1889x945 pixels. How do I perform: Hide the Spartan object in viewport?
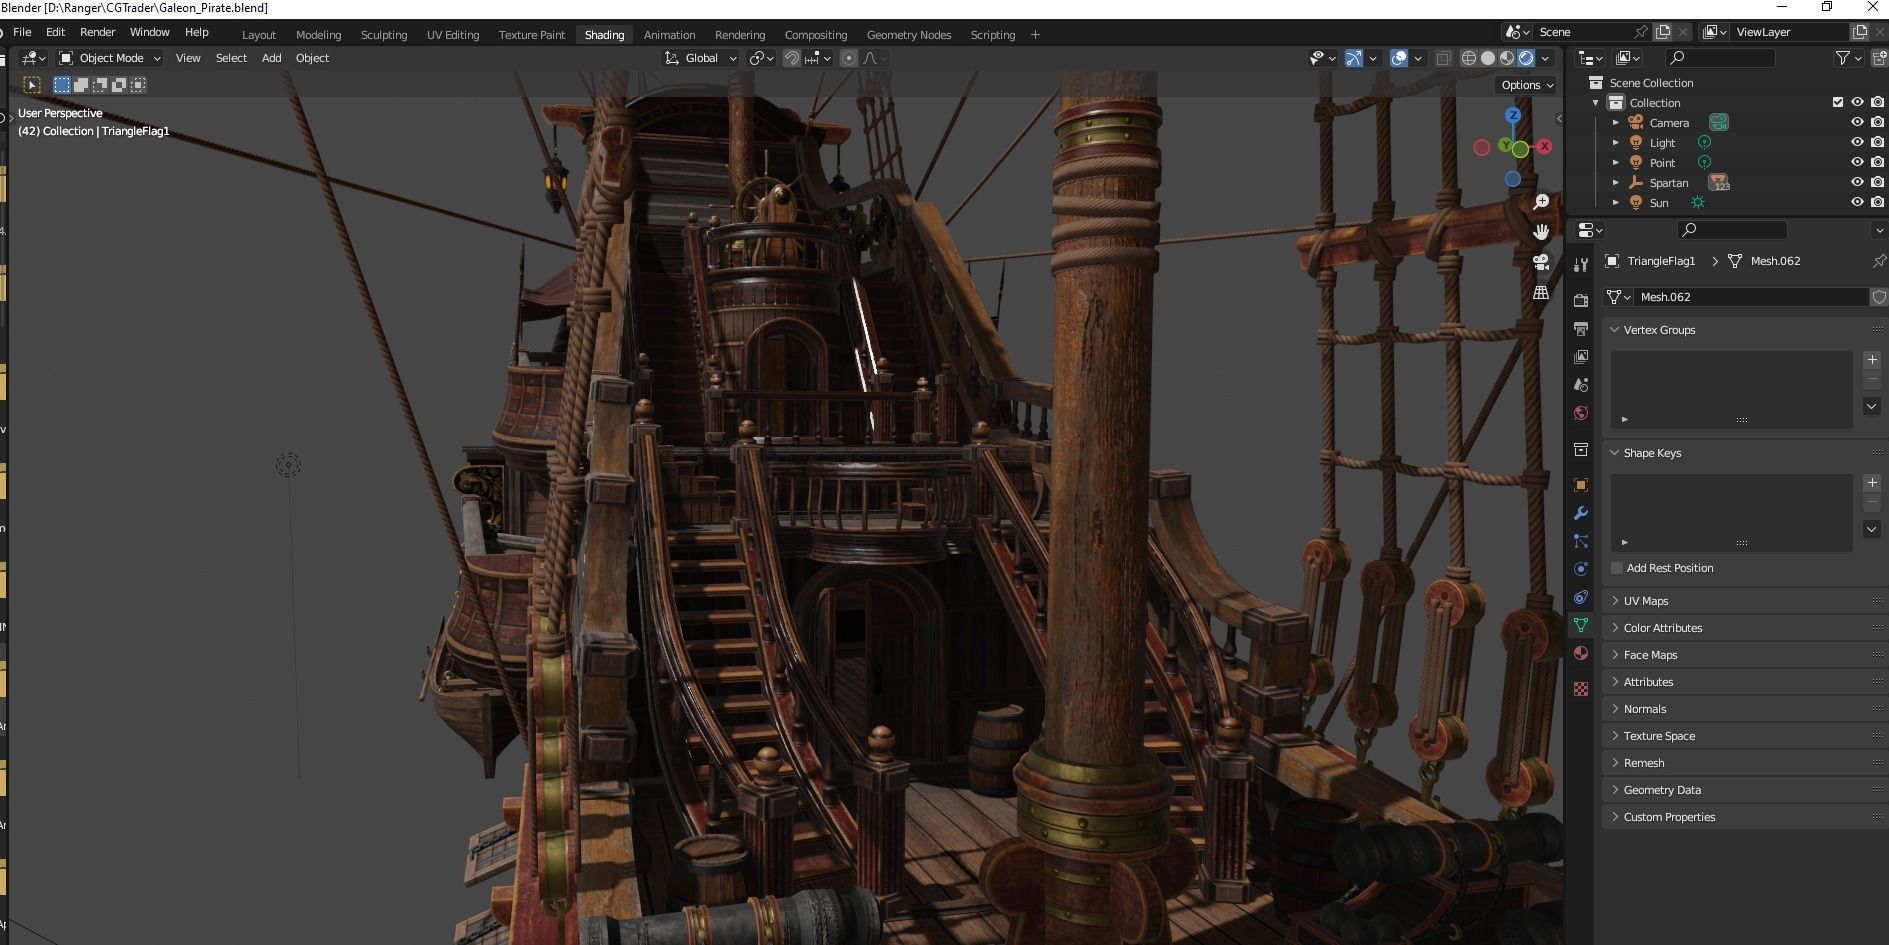coord(1857,182)
